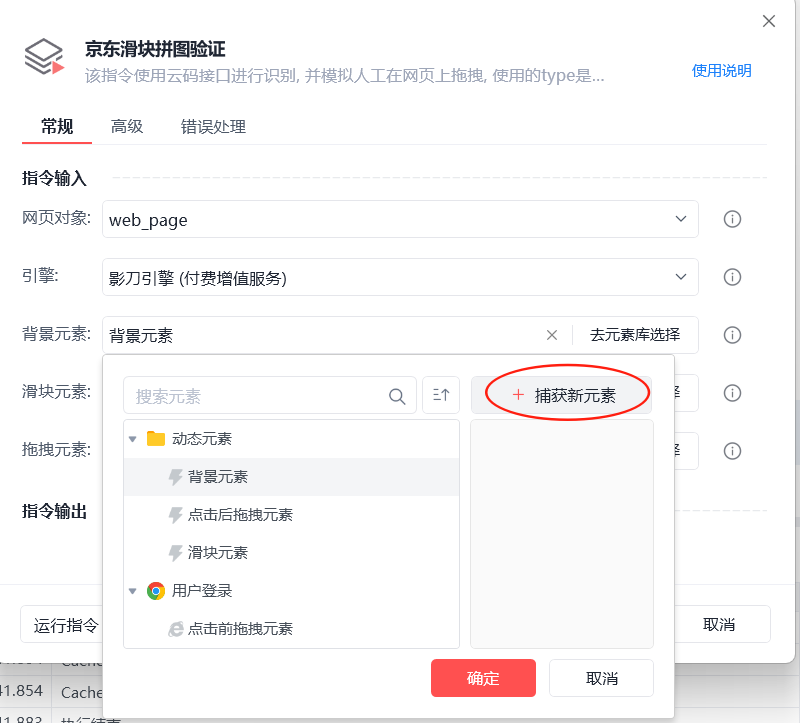
Task: Select 滑块元素 in element tree
Action: click(x=291, y=553)
